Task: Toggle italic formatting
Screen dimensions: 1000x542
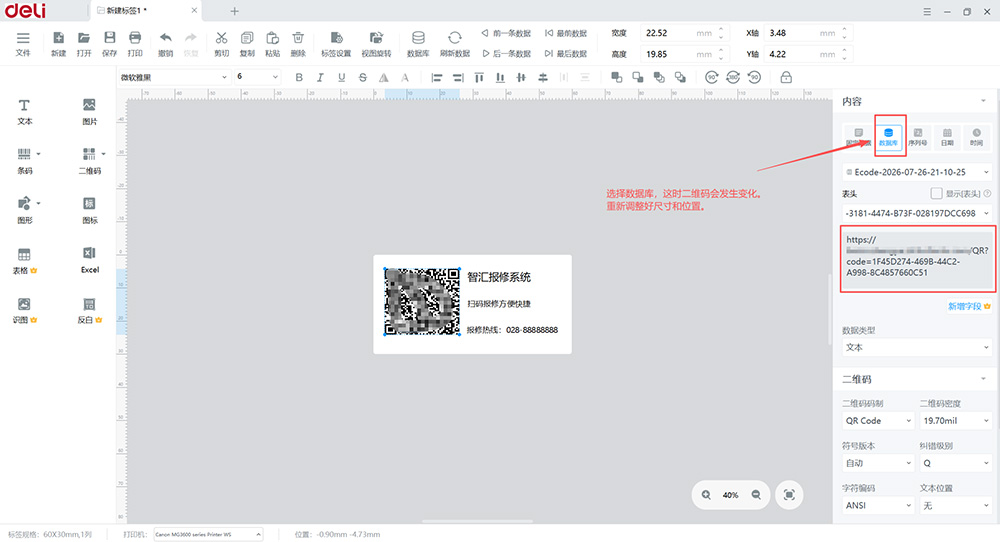Action: 320,77
